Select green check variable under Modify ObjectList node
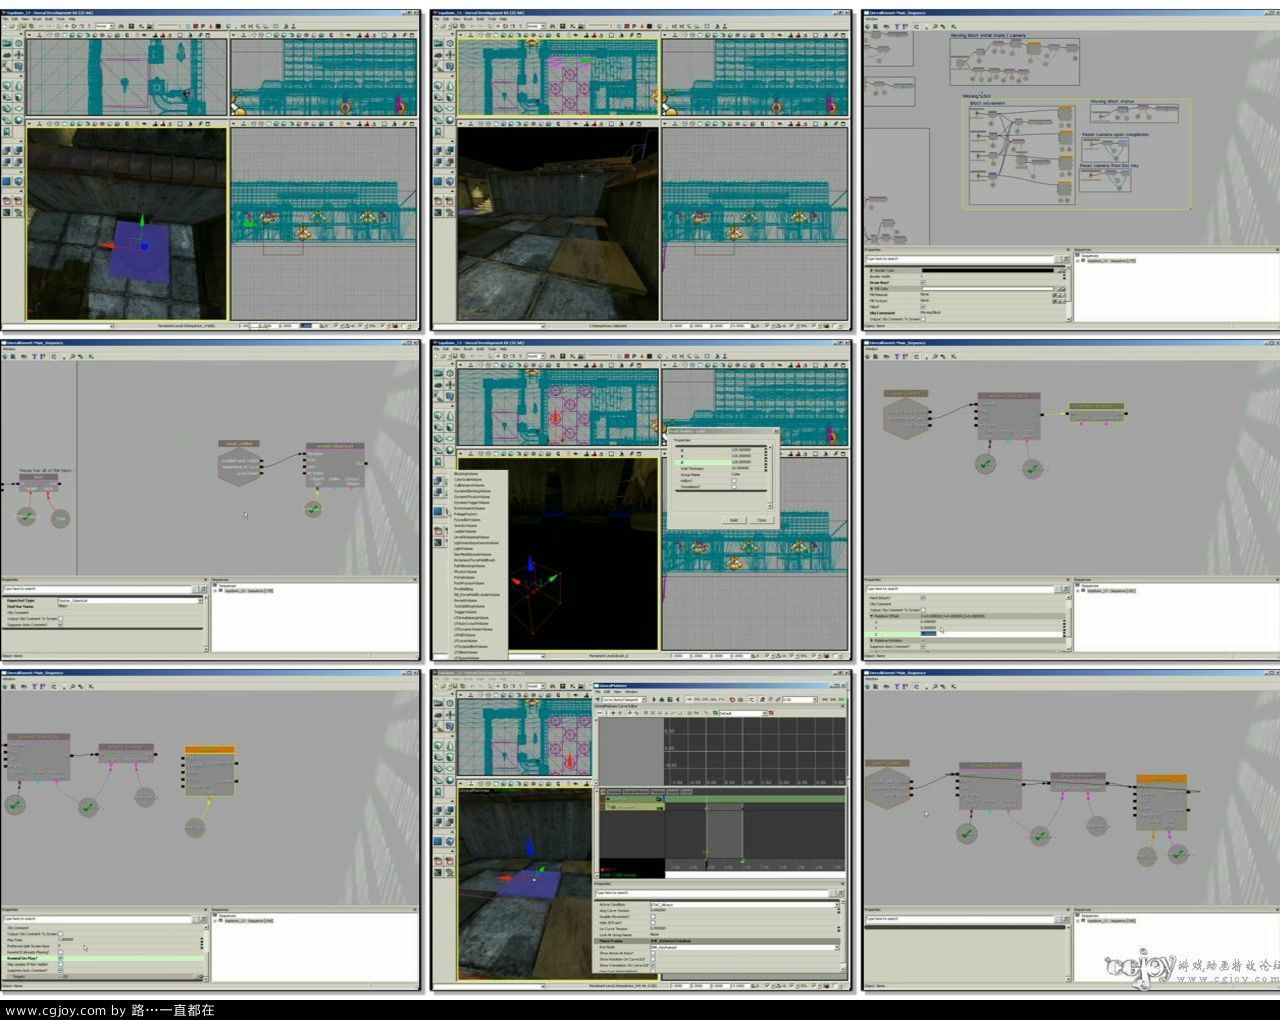The image size is (1280, 1020). (x=312, y=509)
